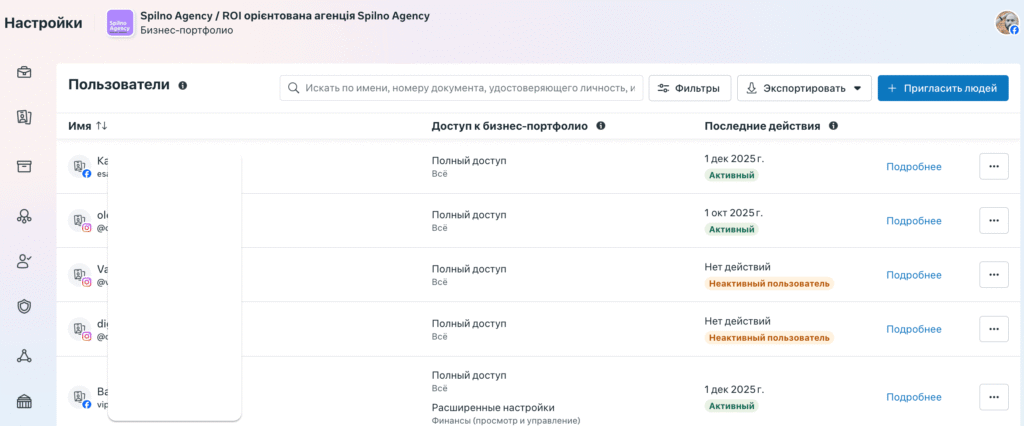Select the shield security icon in sidebar
This screenshot has height=426, width=1024.
(x=24, y=307)
